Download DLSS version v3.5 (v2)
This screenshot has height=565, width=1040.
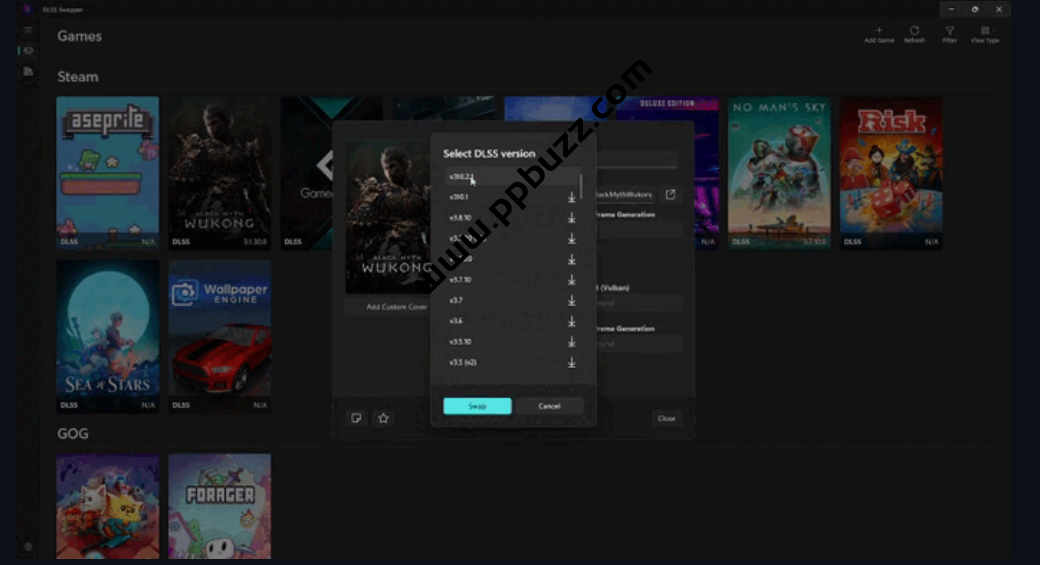point(571,363)
